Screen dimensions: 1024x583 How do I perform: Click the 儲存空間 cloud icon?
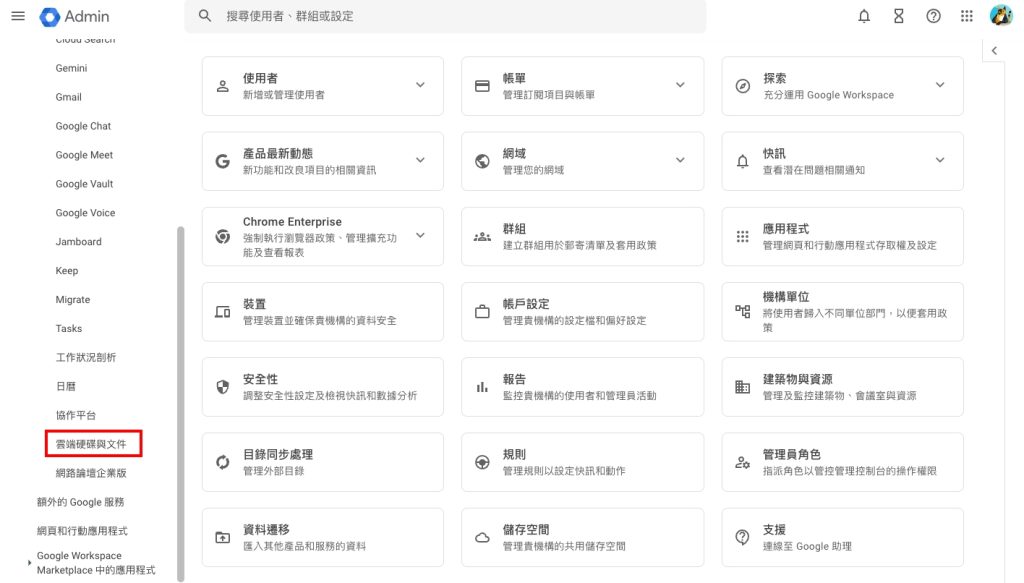point(482,538)
